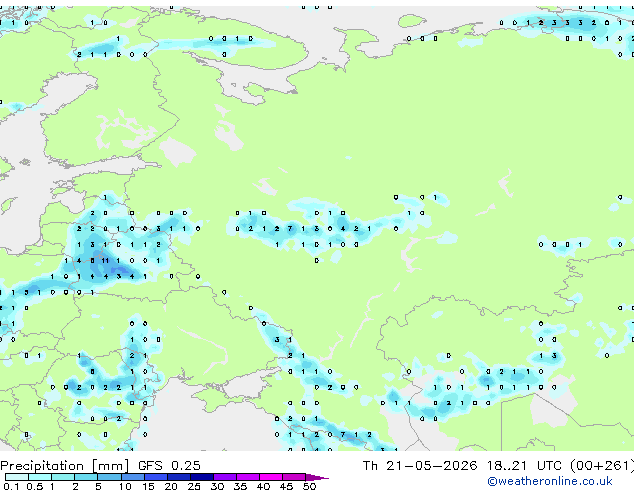Click the legend tick label '40'

coord(263,486)
